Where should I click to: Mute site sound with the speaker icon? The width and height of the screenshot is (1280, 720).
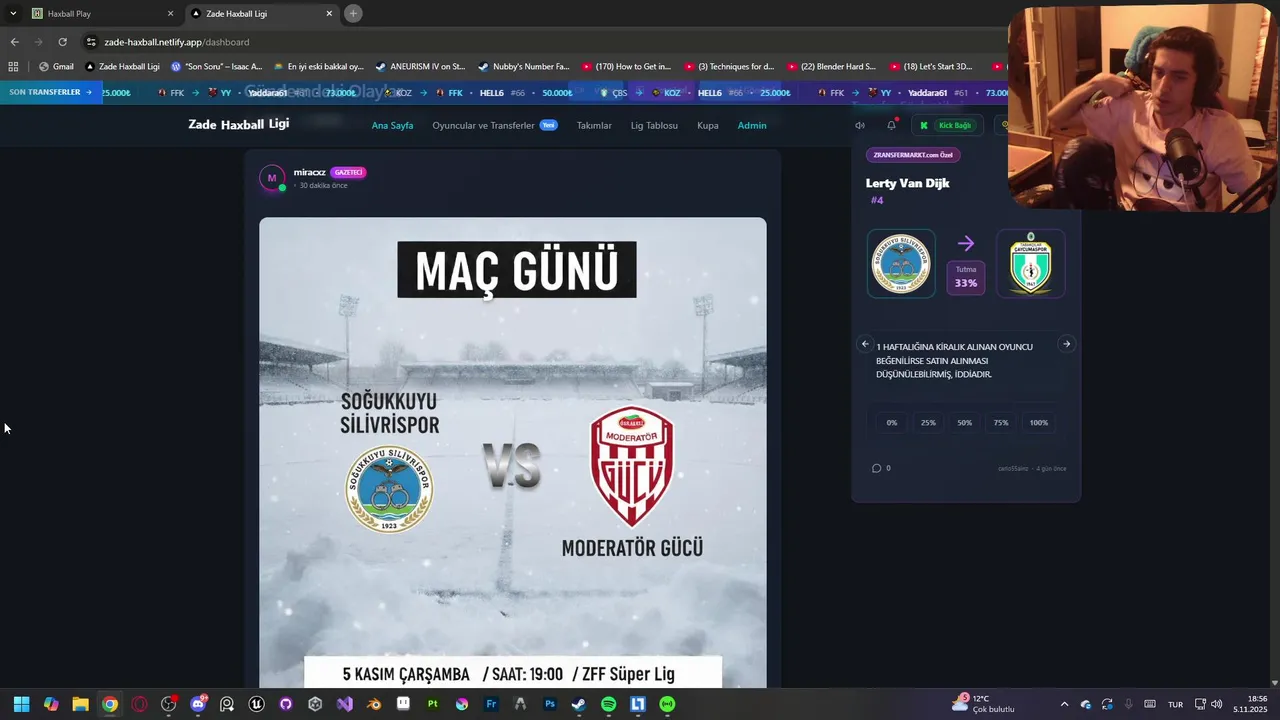(860, 125)
